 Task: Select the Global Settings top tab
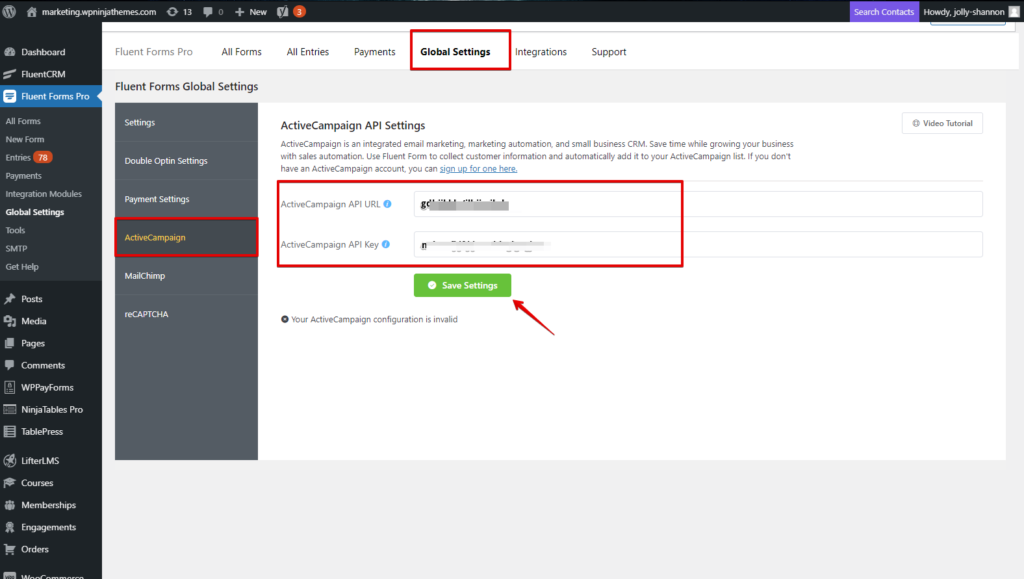455,52
